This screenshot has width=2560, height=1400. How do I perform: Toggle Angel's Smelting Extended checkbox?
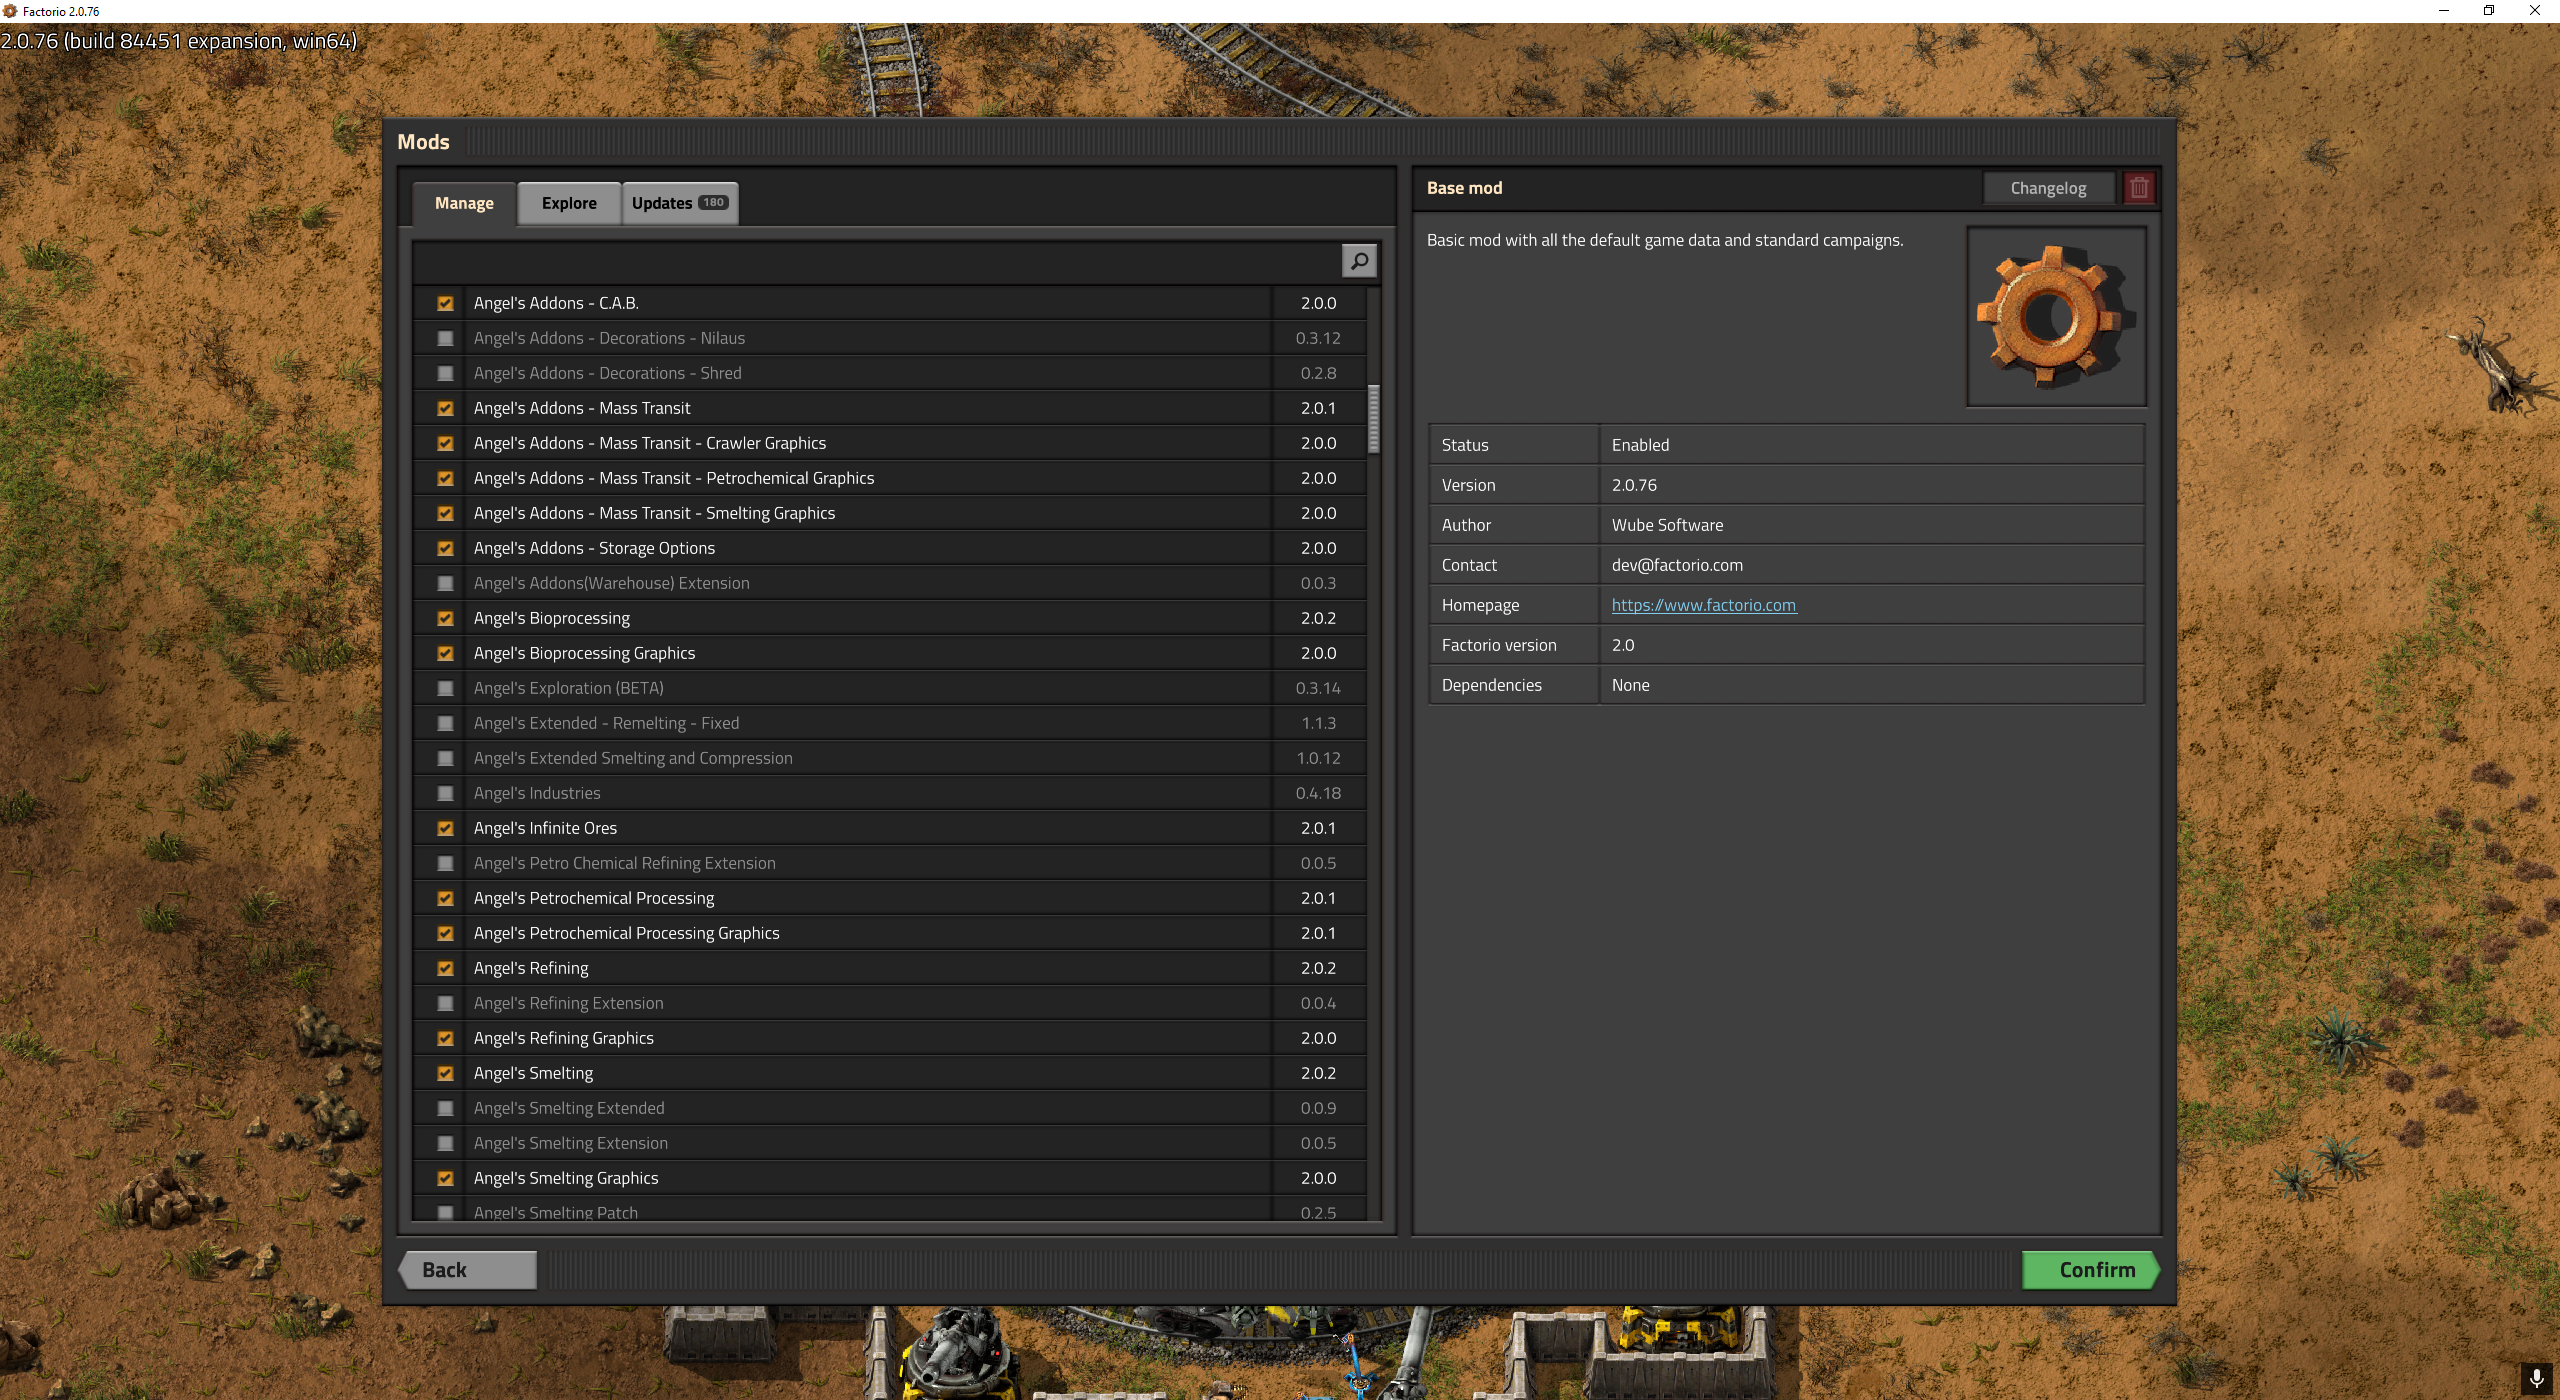(x=445, y=1108)
